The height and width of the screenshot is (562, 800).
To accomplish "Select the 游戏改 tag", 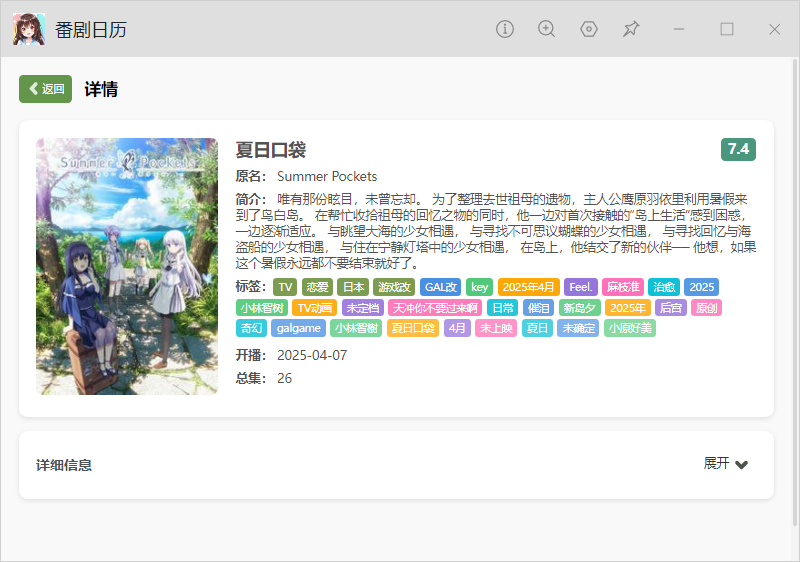I will tap(394, 287).
